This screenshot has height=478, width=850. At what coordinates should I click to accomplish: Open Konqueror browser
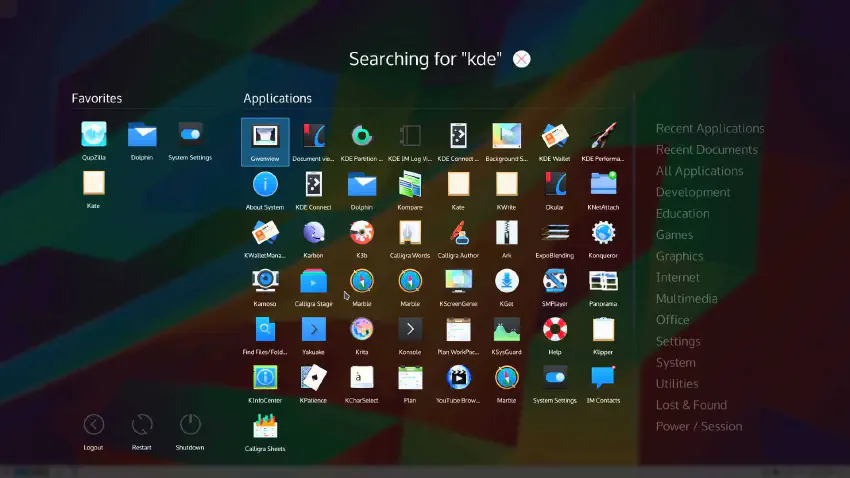pyautogui.click(x=603, y=238)
